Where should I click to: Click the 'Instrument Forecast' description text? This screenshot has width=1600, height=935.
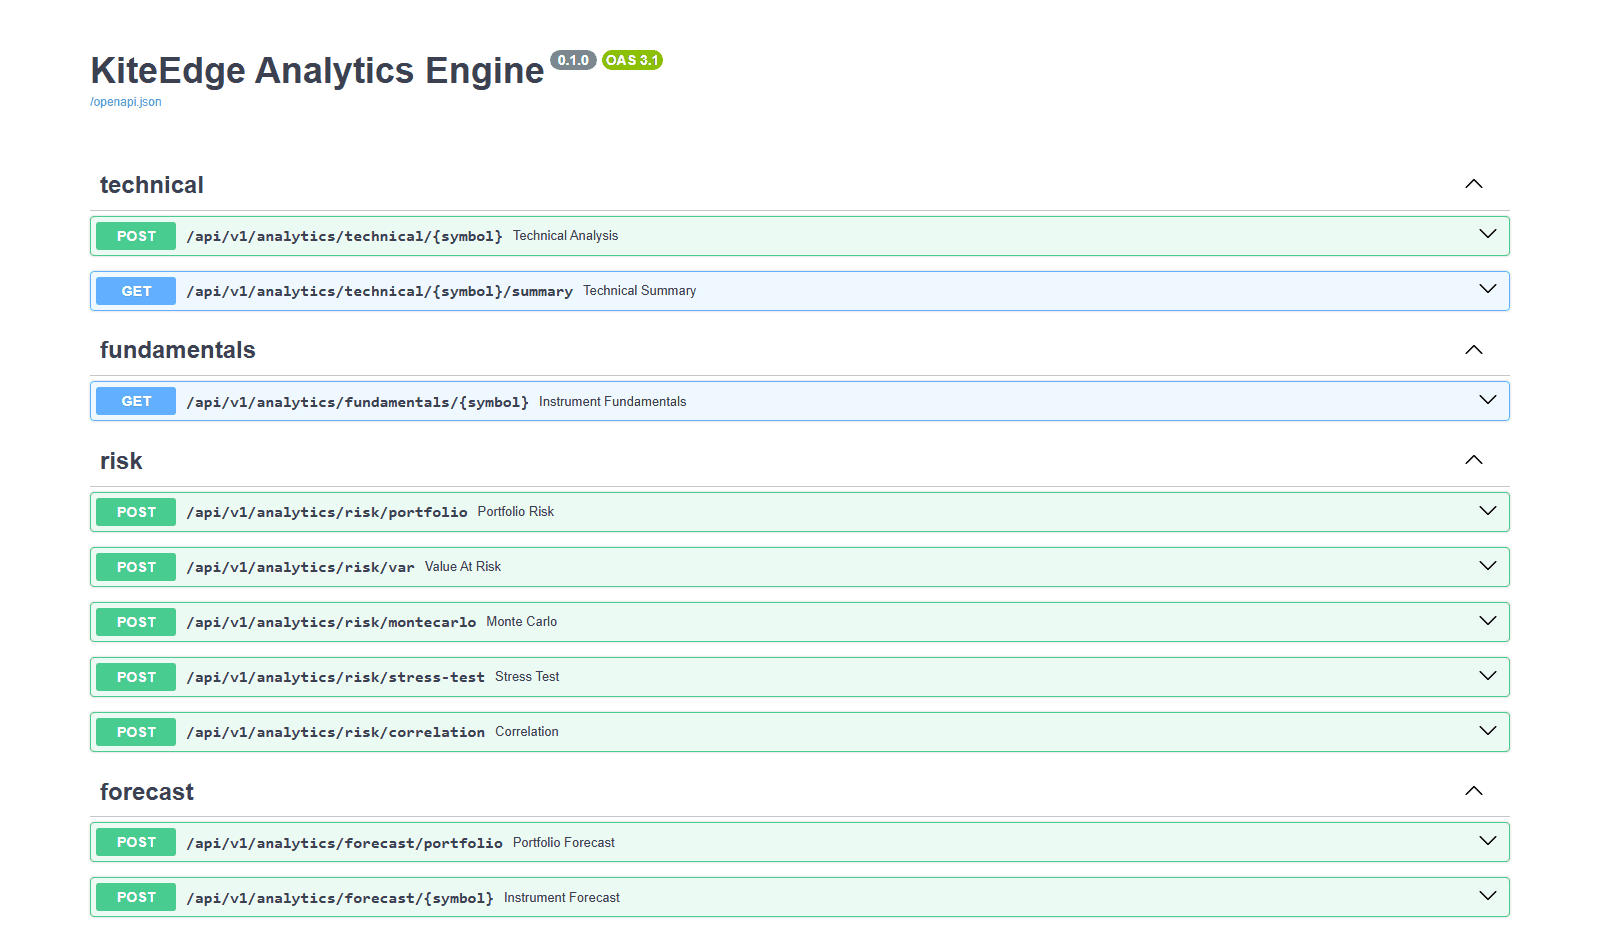click(562, 898)
